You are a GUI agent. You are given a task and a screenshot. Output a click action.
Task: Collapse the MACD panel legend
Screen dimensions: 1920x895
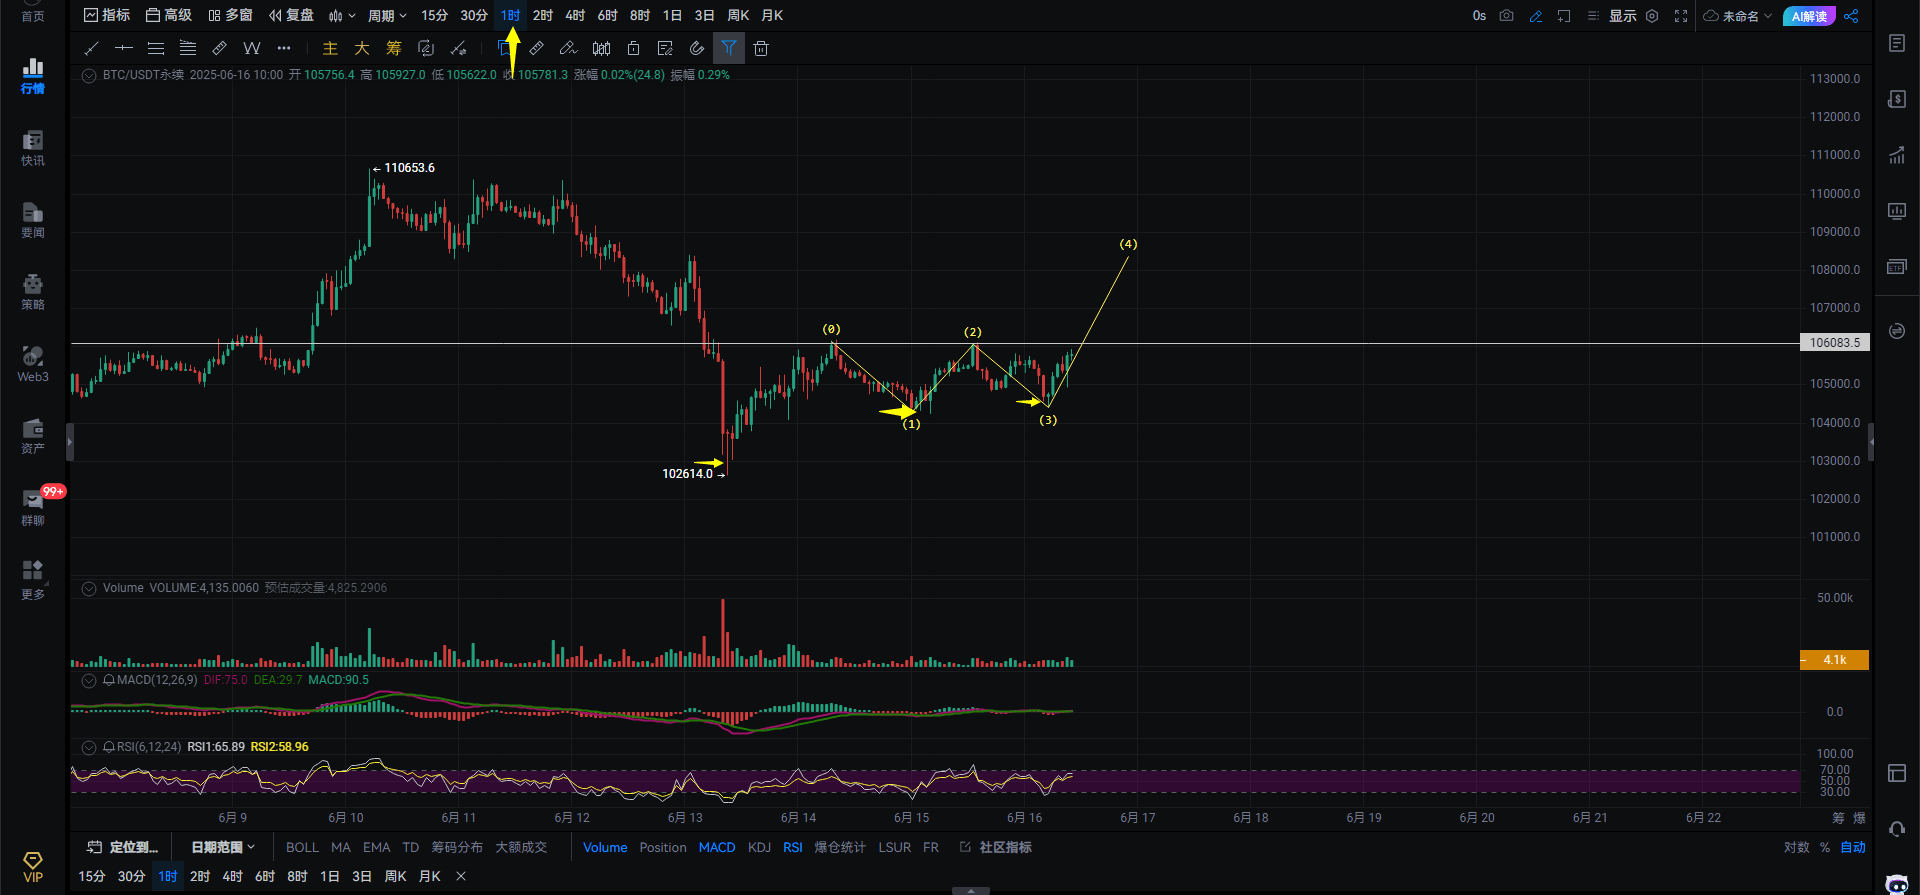[x=89, y=680]
